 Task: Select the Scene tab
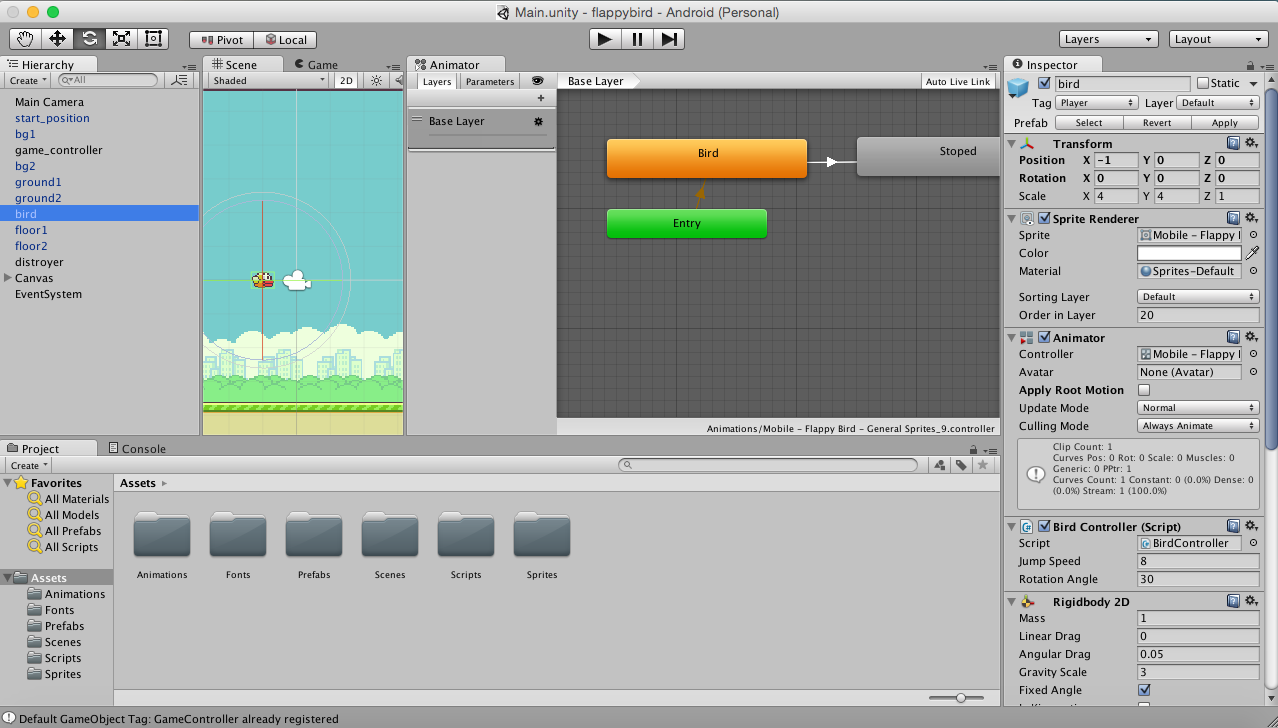click(x=241, y=64)
